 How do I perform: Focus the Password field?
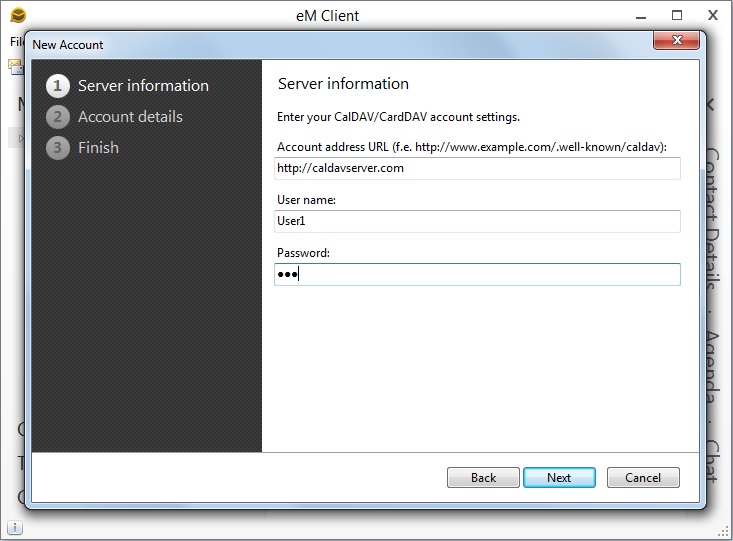point(477,274)
